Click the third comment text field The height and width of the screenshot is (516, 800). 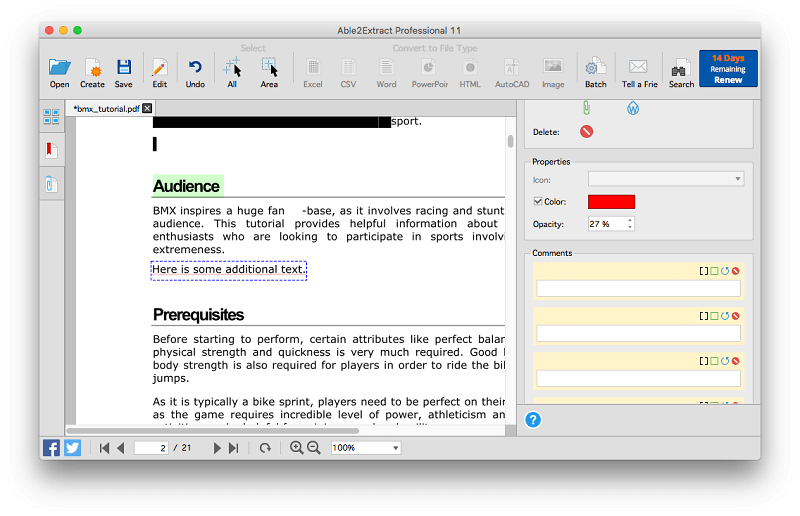pyautogui.click(x=638, y=378)
